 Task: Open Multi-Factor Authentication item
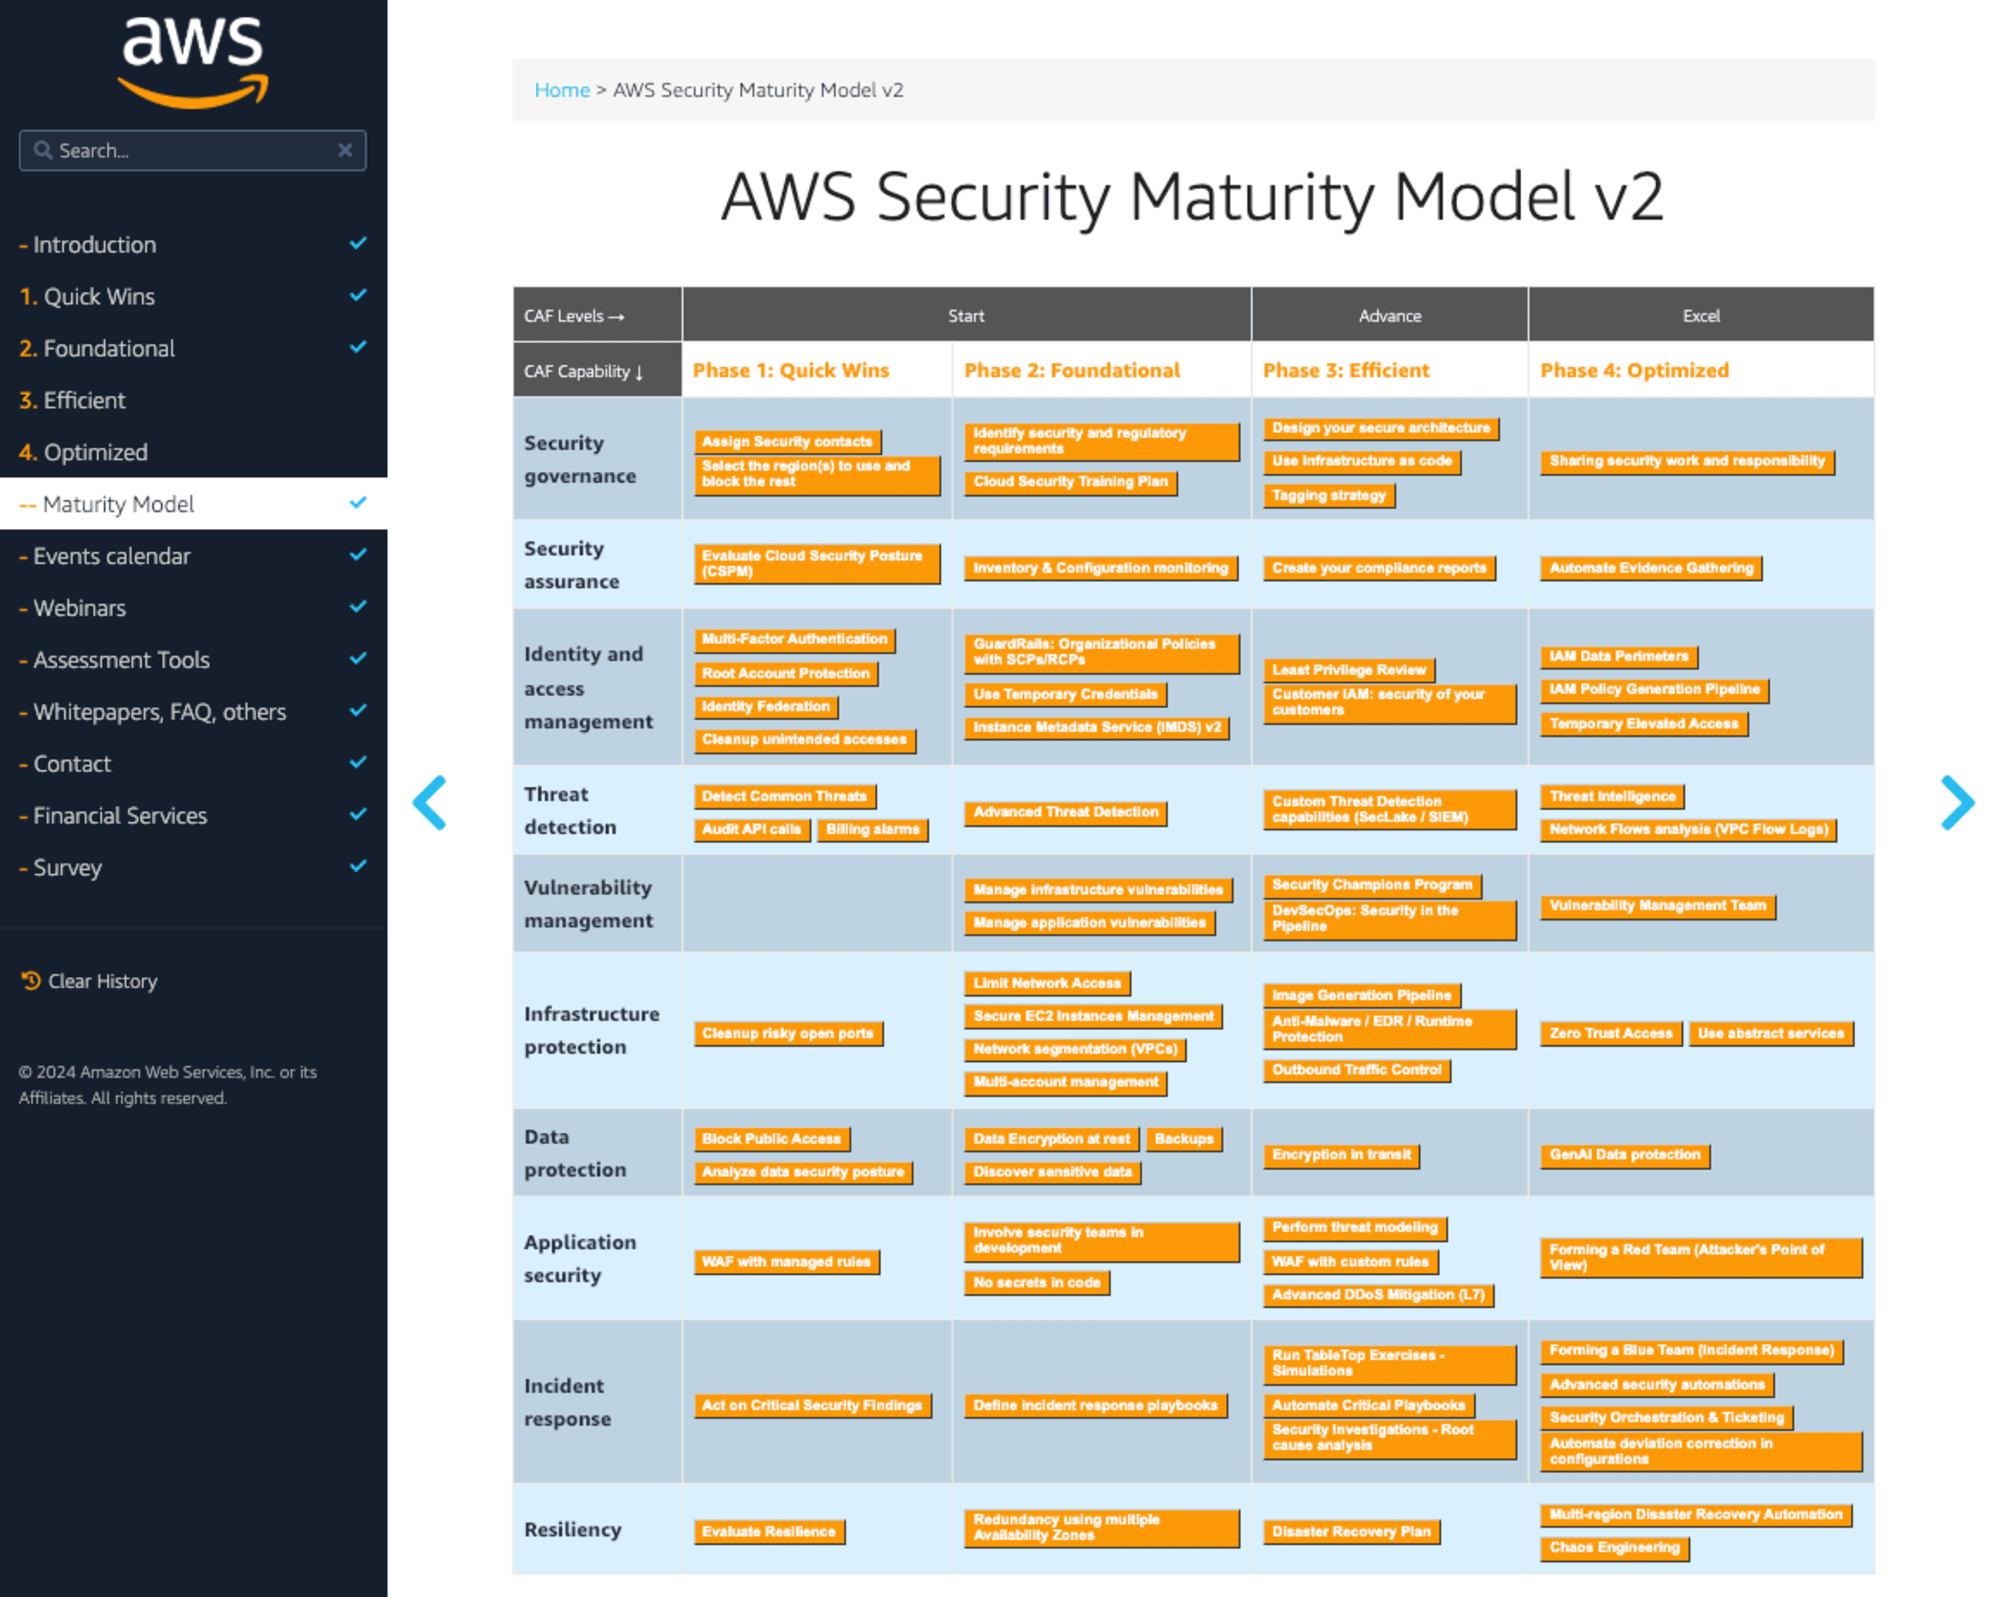[x=794, y=639]
